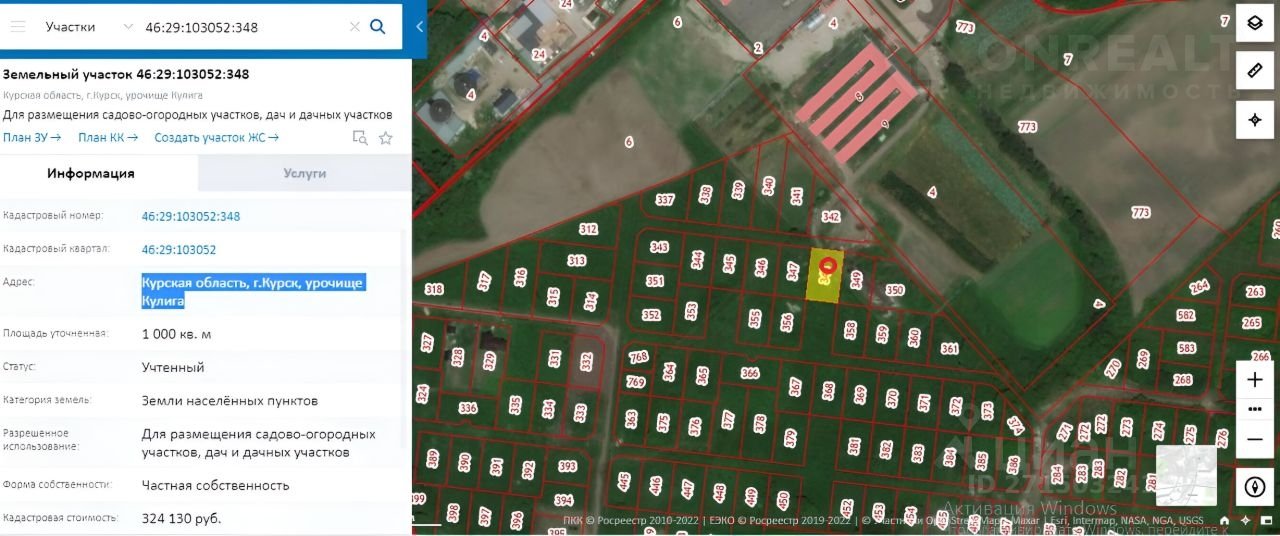This screenshot has height=536, width=1280.
Task: Open the hamburger menu icon
Action: pyautogui.click(x=17, y=26)
